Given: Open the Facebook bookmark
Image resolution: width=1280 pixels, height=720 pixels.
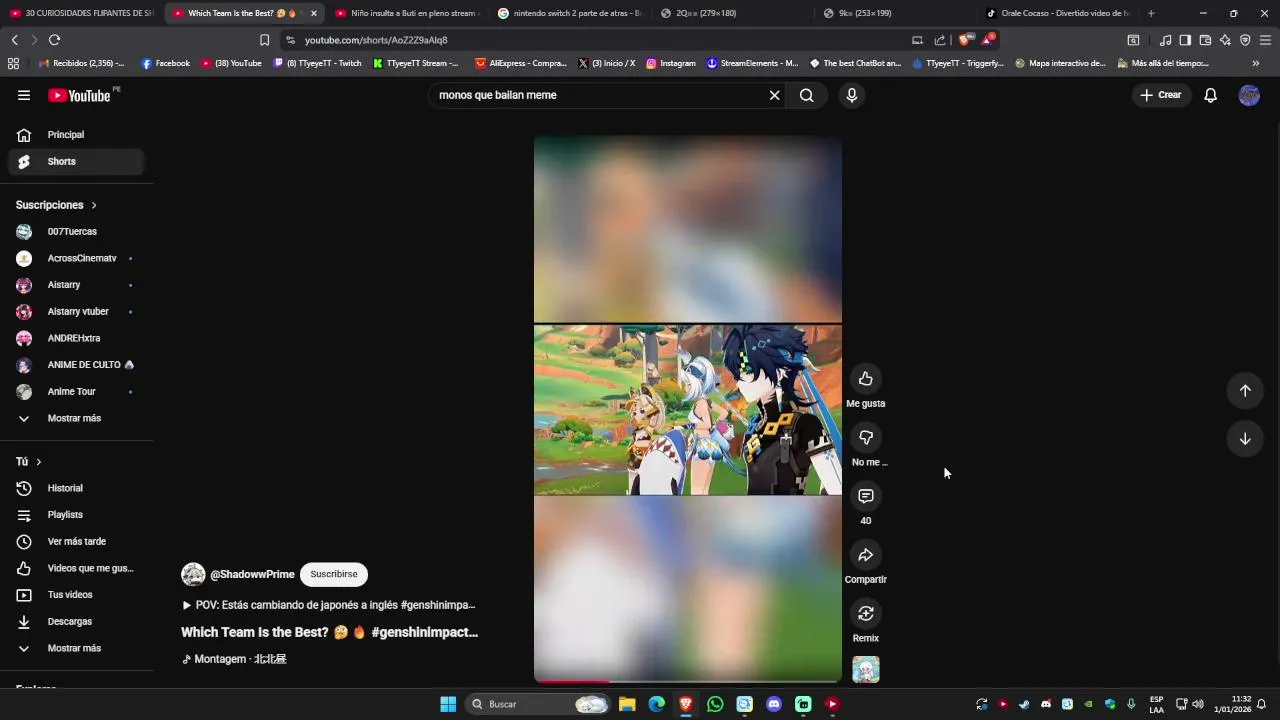Looking at the screenshot, I should (165, 63).
